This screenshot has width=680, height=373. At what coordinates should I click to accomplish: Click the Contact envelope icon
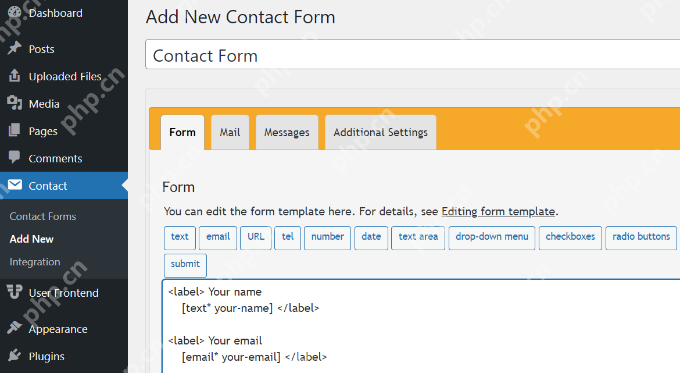[x=15, y=185]
